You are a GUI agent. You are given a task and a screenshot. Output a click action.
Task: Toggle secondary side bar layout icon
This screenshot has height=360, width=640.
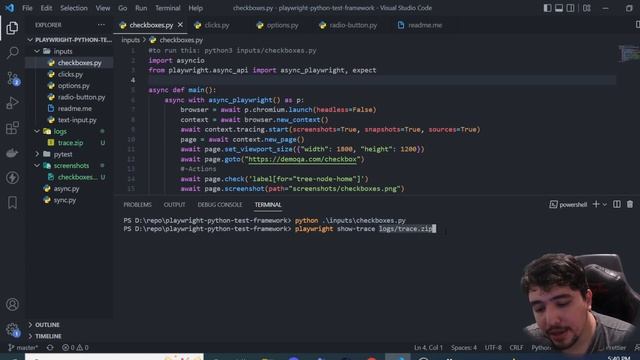coord(571,8)
